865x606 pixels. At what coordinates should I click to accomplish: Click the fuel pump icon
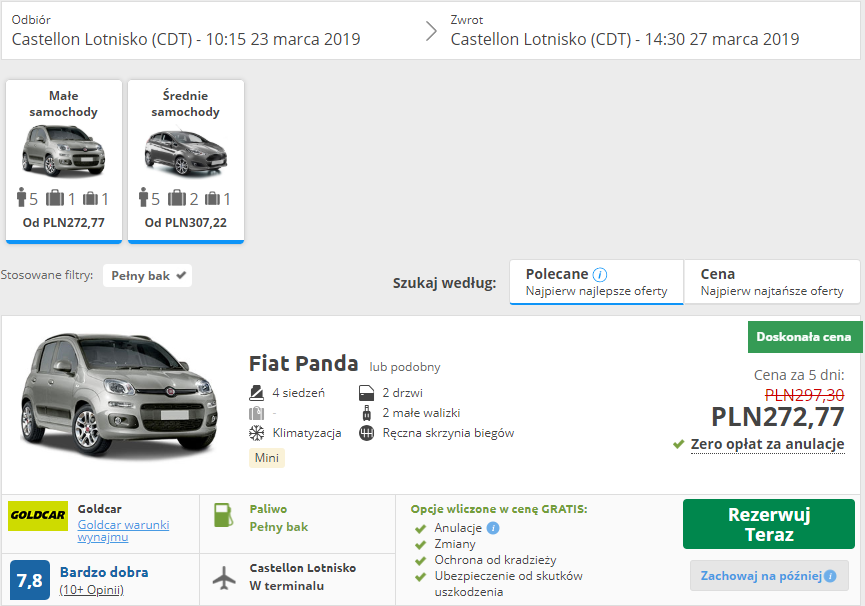pyautogui.click(x=223, y=516)
